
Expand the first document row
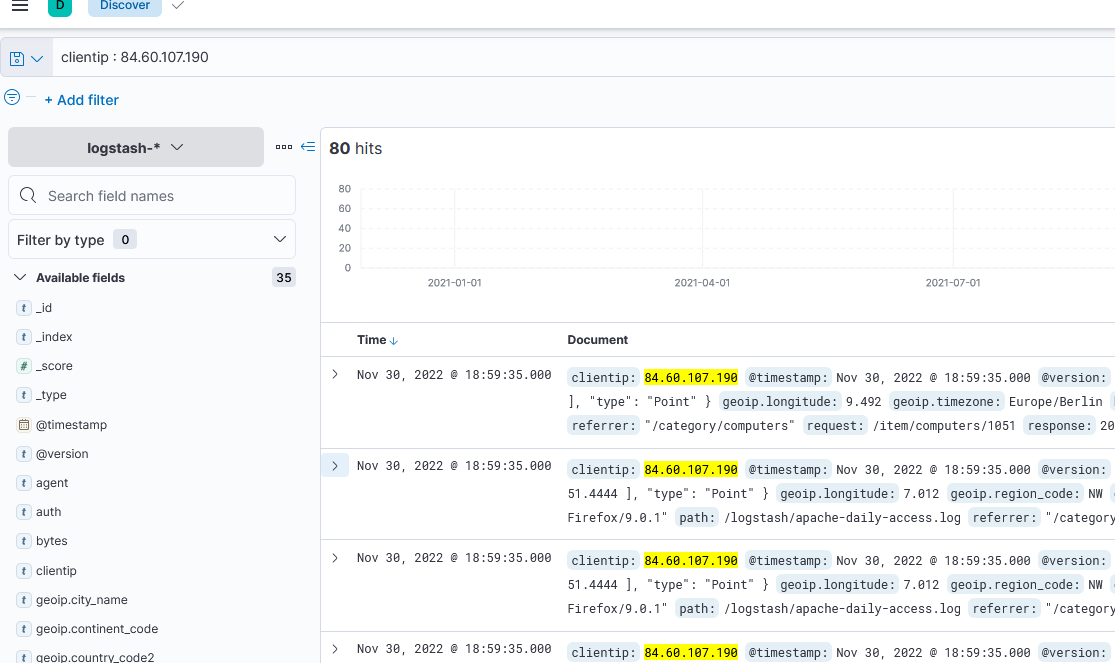[335, 375]
